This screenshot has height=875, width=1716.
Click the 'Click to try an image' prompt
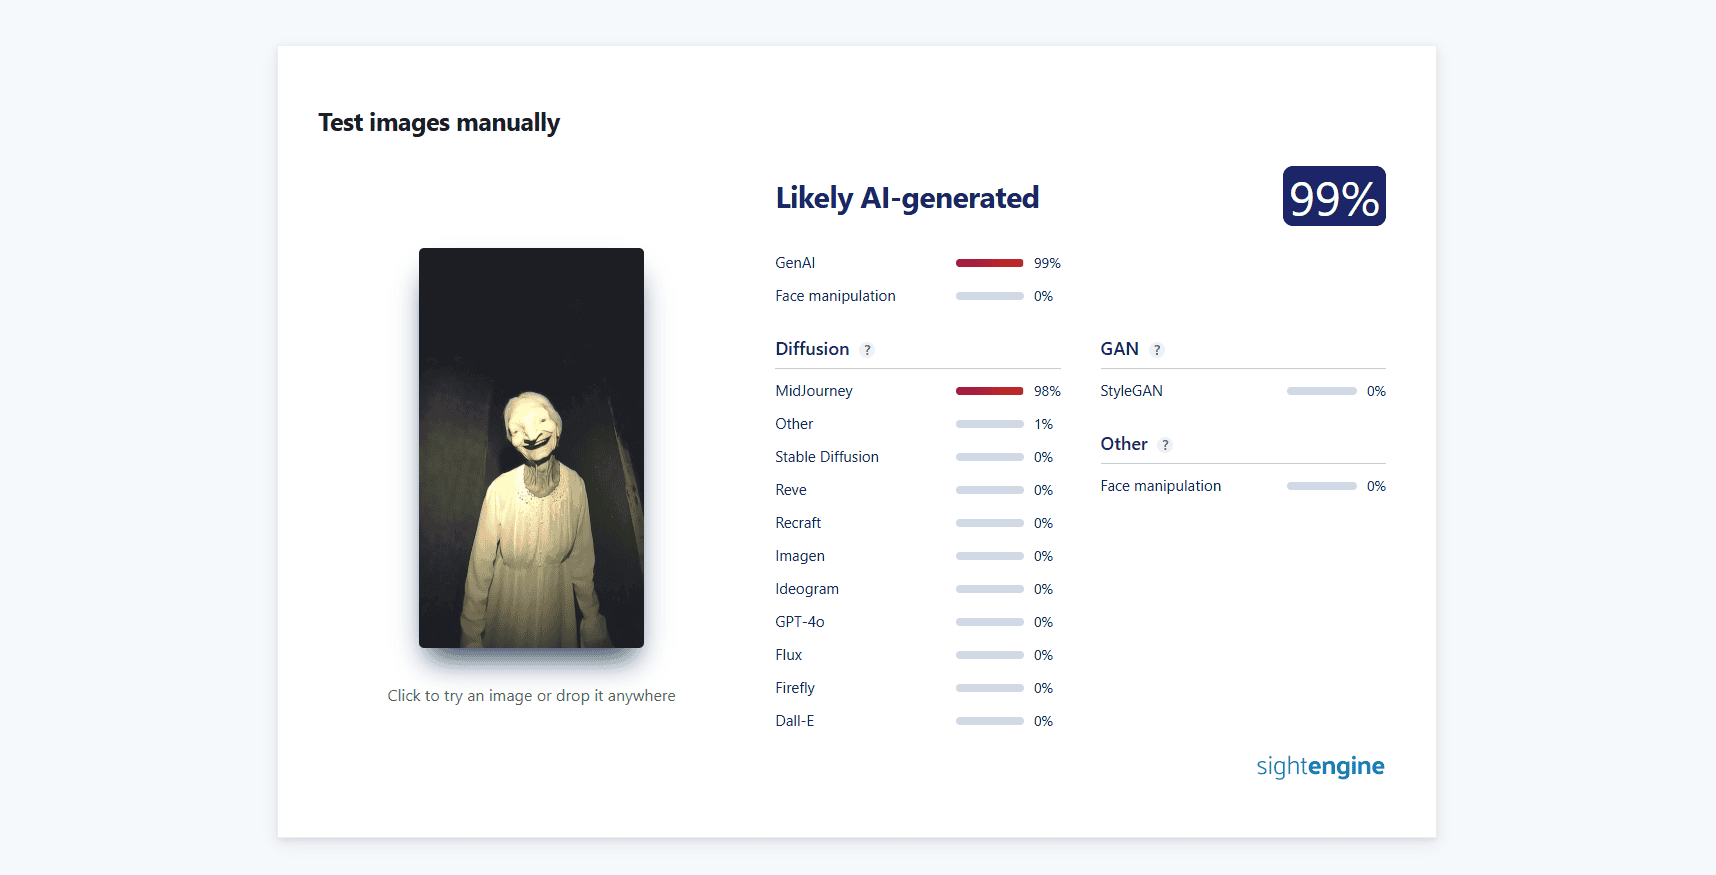531,696
